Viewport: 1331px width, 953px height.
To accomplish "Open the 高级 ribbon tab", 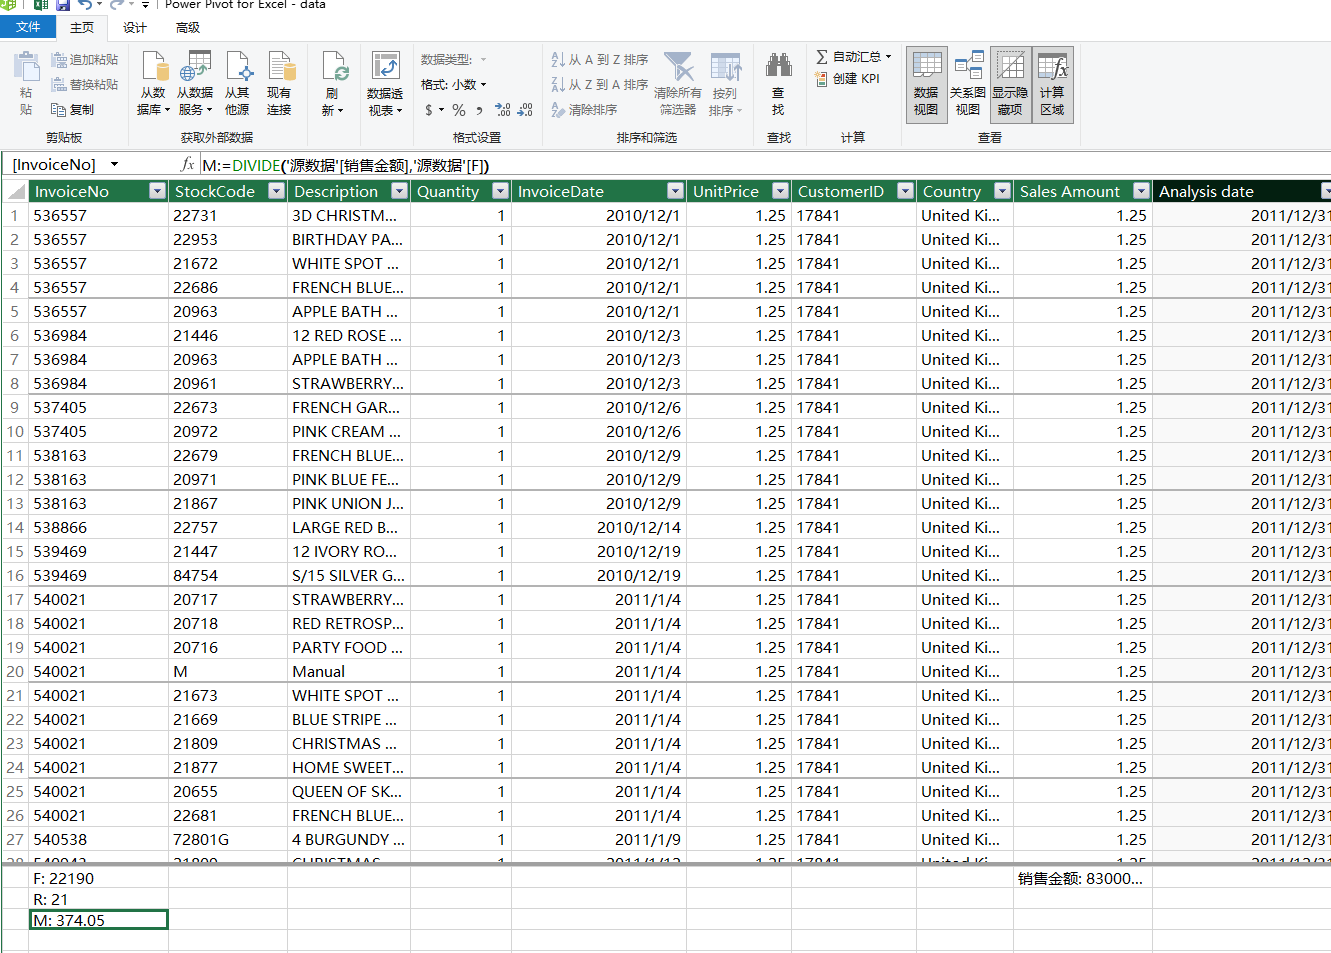I will coord(188,27).
